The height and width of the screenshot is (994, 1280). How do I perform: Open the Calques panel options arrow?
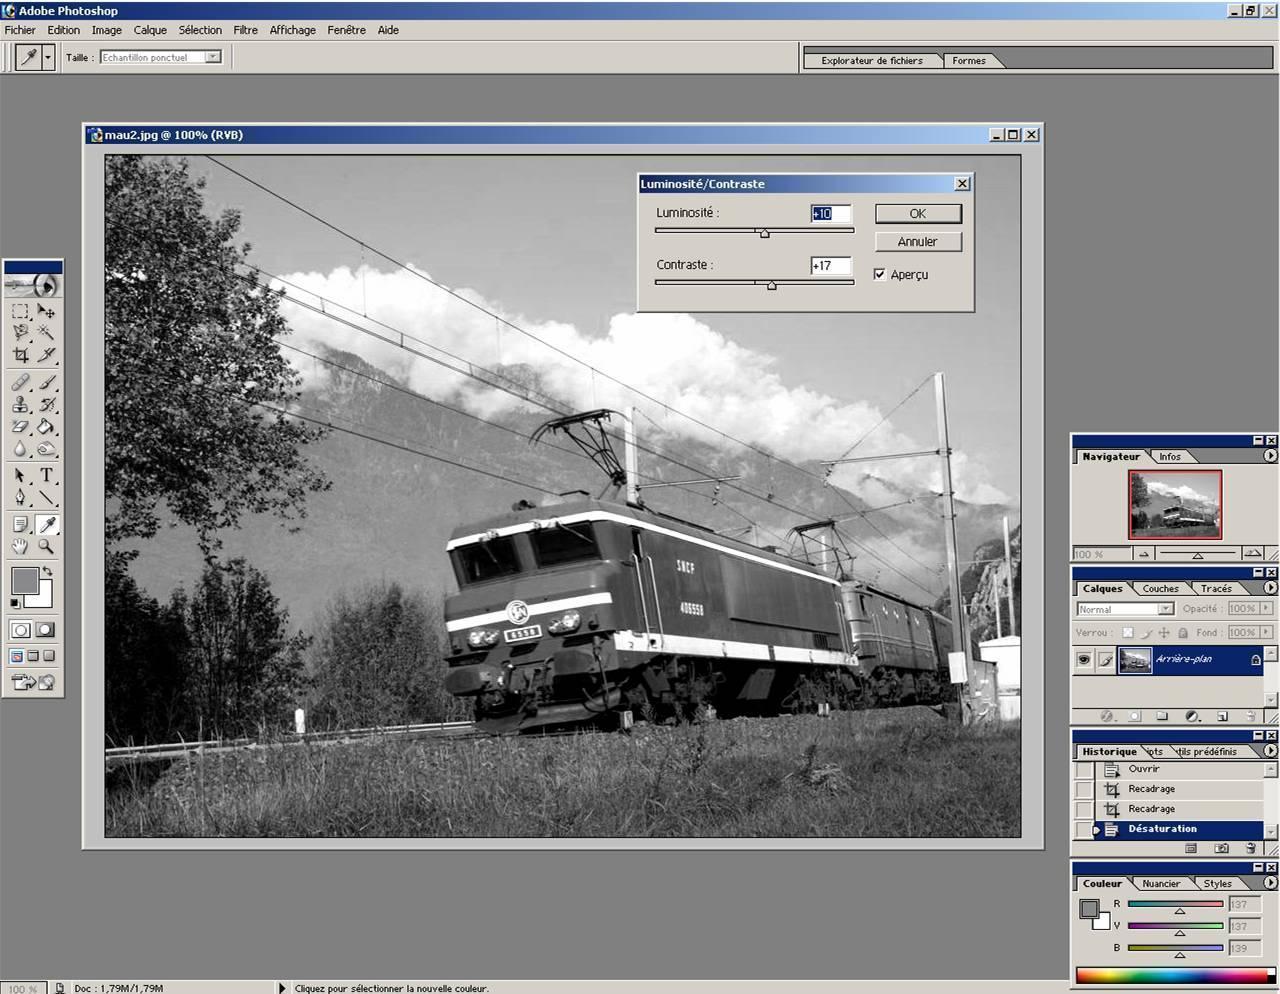point(1270,588)
